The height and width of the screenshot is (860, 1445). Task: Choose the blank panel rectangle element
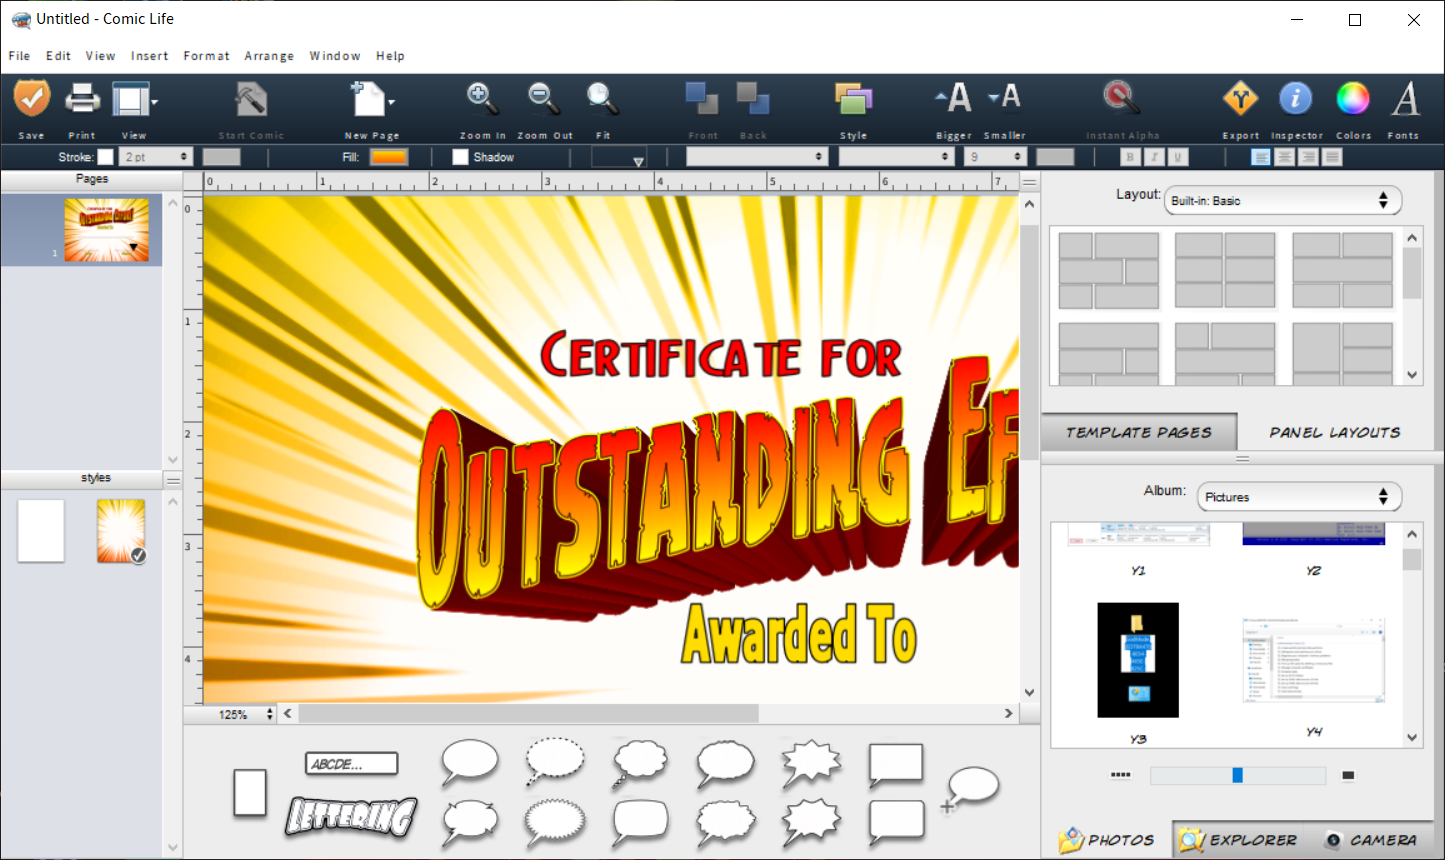tap(250, 793)
